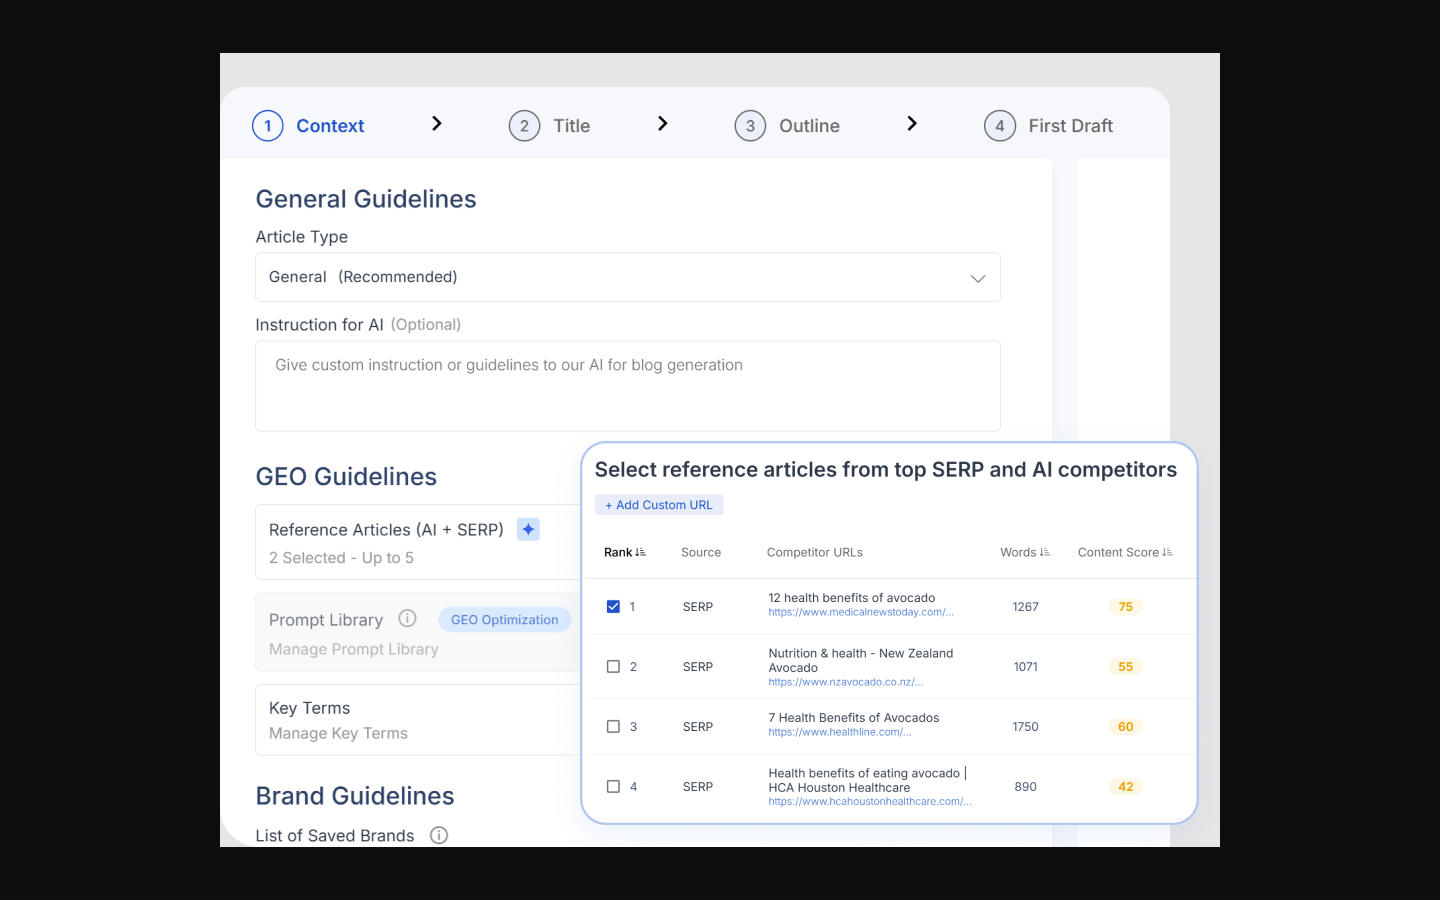This screenshot has width=1440, height=900.
Task: Click the Competitor URLs column header
Action: [815, 552]
